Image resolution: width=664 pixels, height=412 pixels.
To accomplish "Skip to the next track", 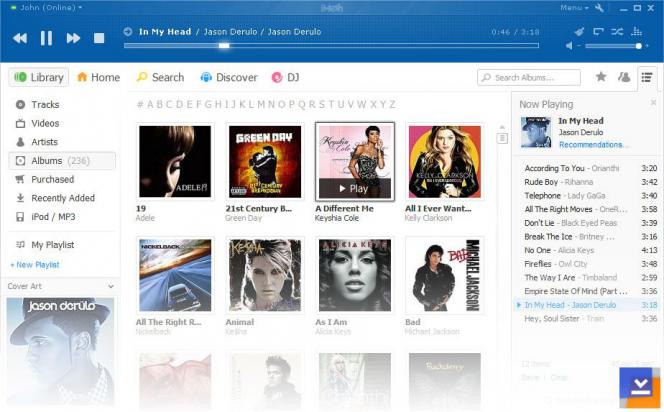I will (x=73, y=38).
